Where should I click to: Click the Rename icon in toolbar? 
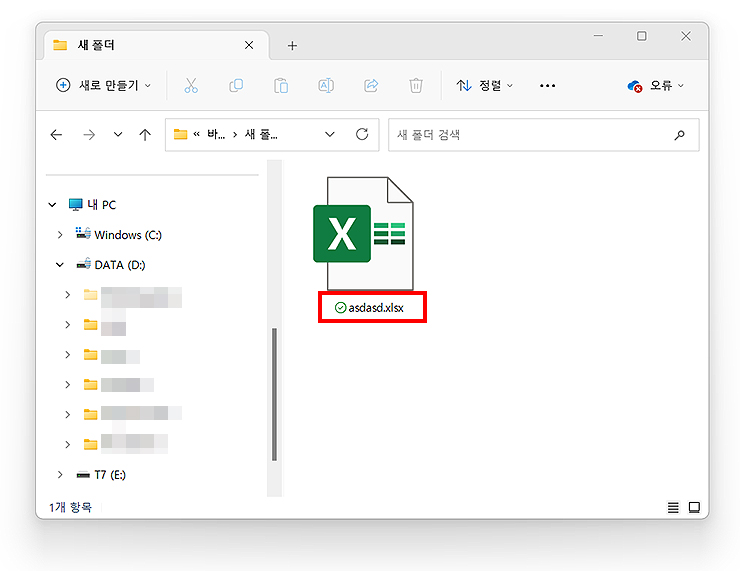pos(326,85)
